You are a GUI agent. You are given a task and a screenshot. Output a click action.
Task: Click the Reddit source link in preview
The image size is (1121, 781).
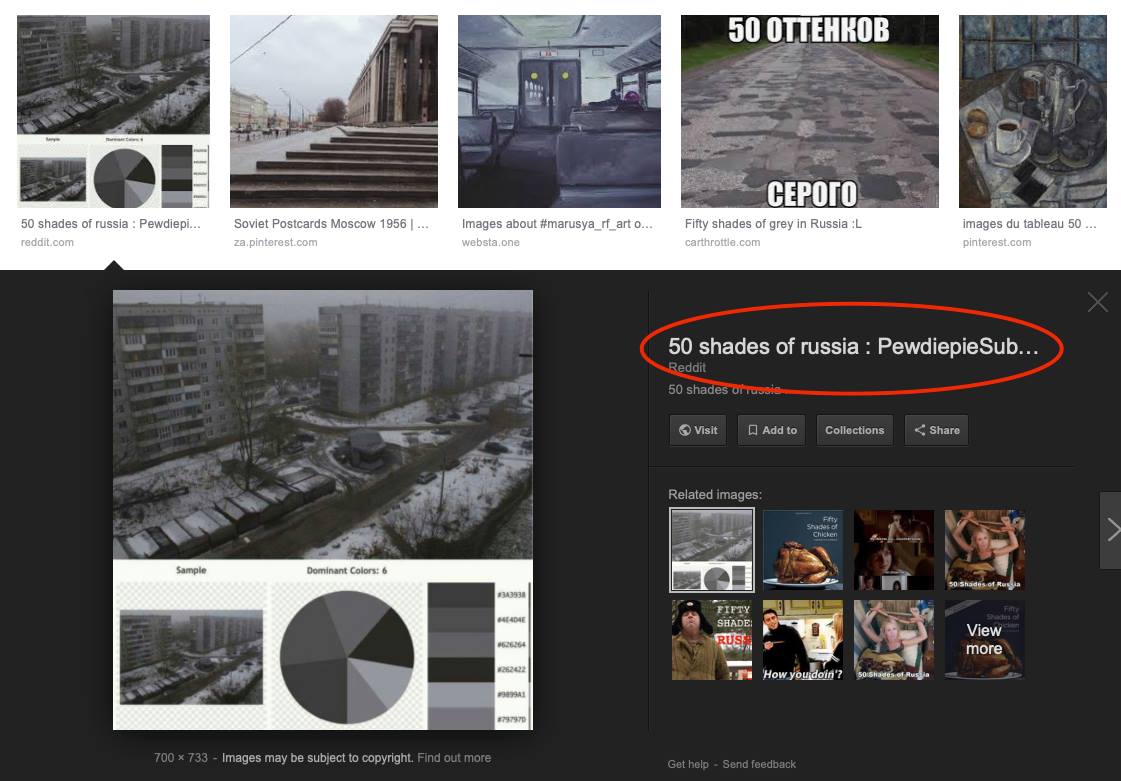(687, 368)
